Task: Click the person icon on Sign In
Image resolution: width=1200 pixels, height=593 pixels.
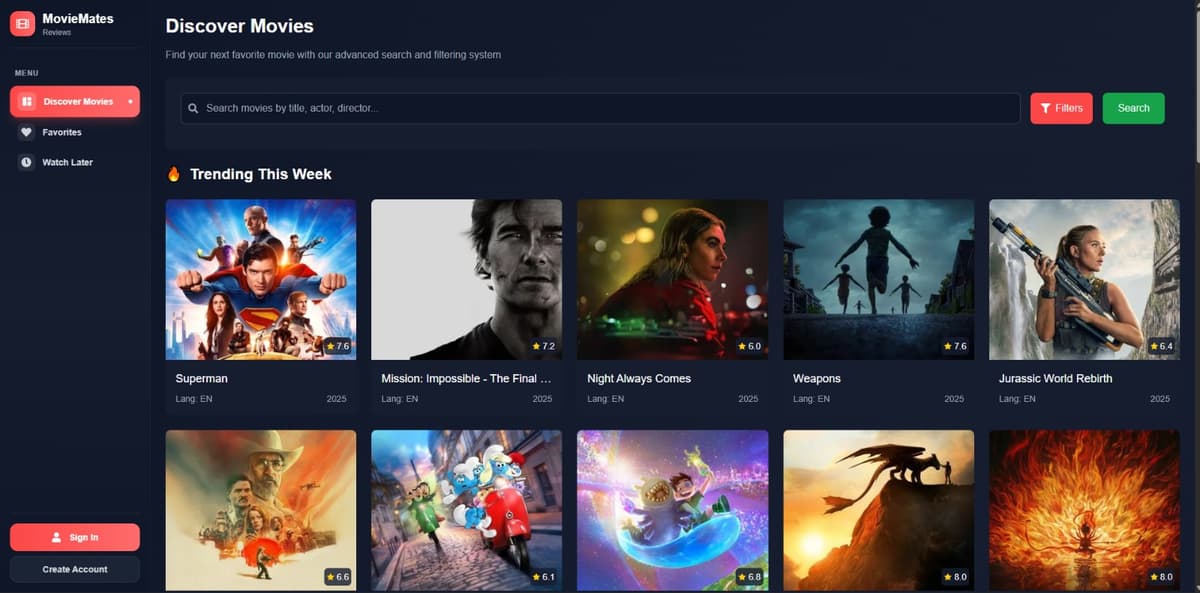Action: click(56, 537)
